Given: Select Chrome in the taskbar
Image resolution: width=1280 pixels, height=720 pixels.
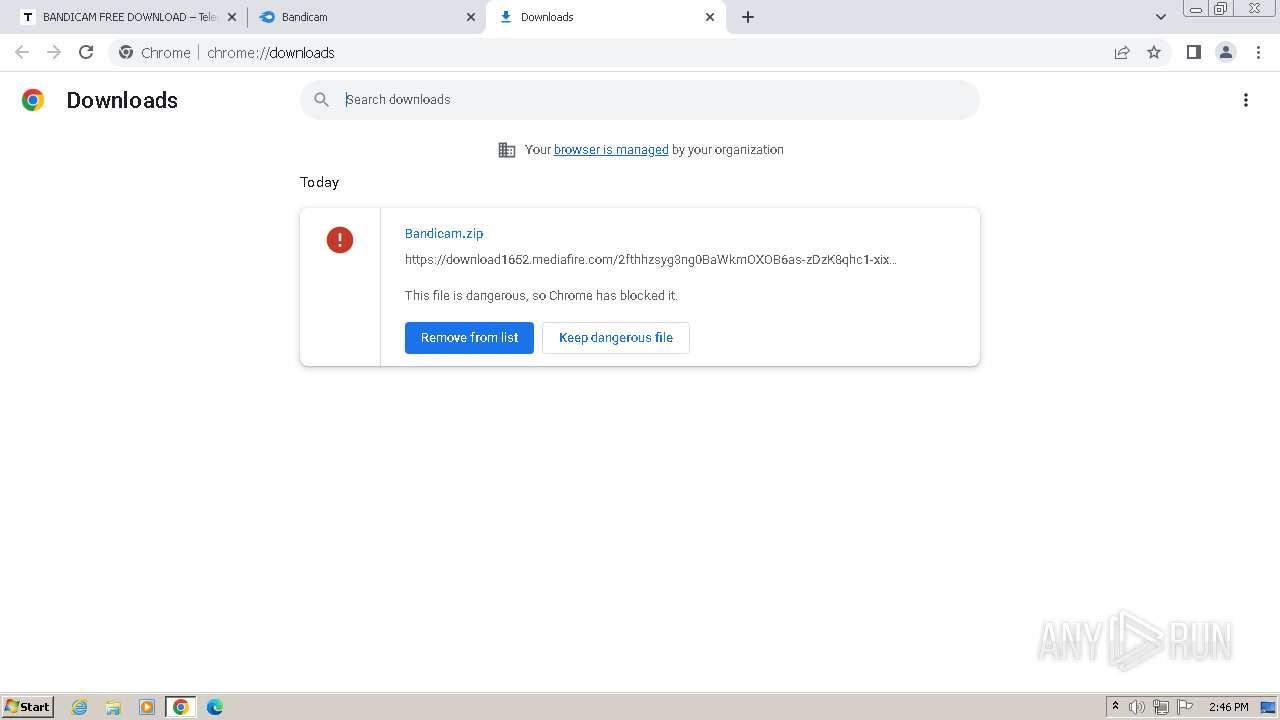Looking at the screenshot, I should (x=181, y=707).
